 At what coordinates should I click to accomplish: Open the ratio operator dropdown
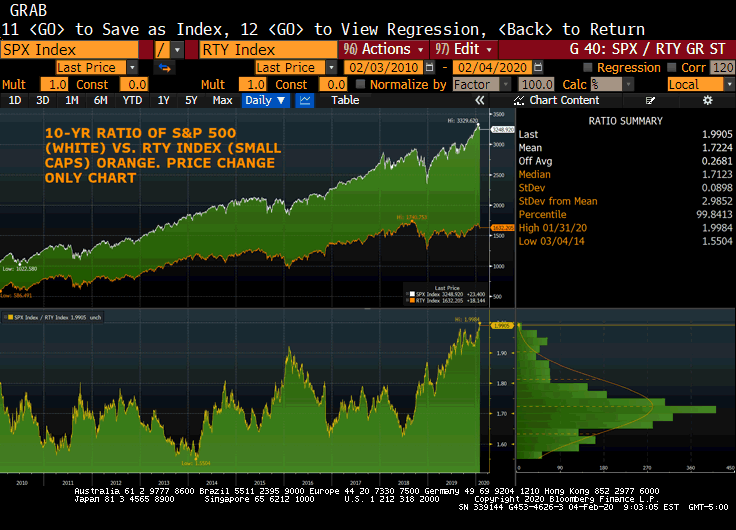(x=177, y=50)
